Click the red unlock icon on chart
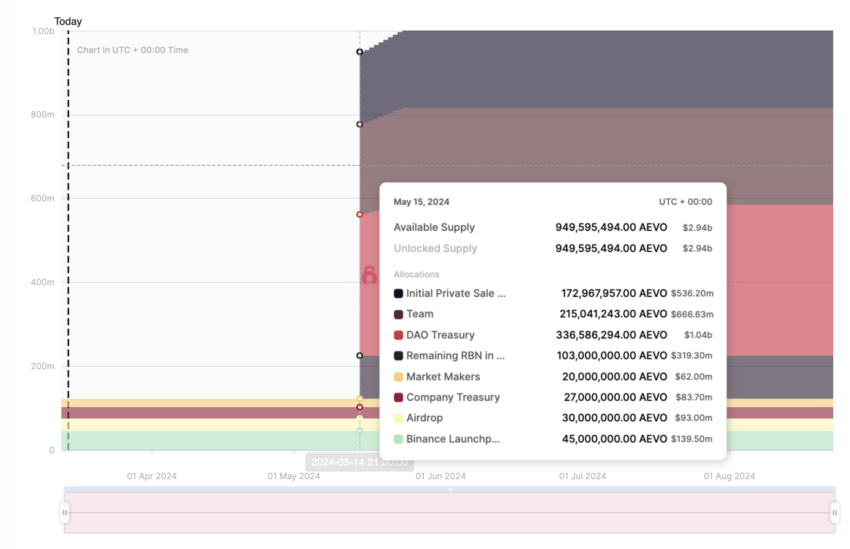Image resolution: width=850 pixels, height=549 pixels. (x=369, y=275)
